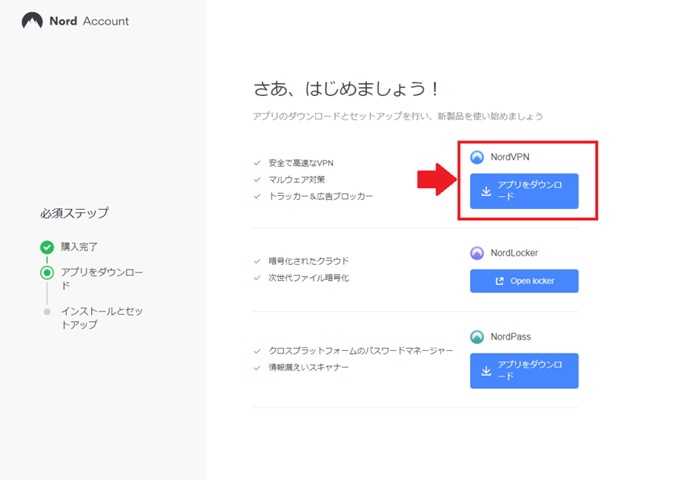Click the トラッカー＆広告ブロッカー feature text
The width and height of the screenshot is (682, 480).
click(321, 196)
